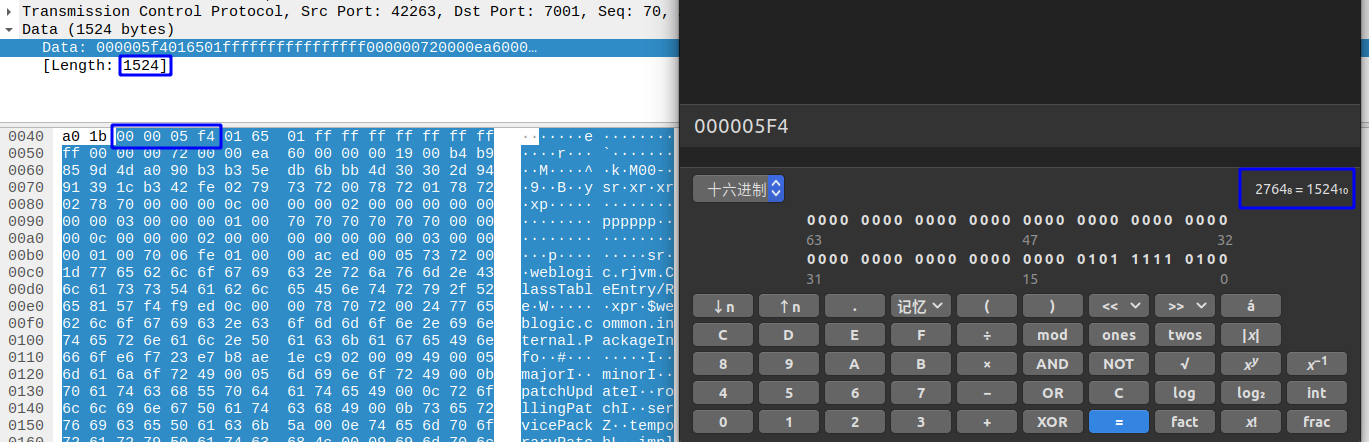Click the XOR button
The image size is (1369, 442).
coord(1052,422)
